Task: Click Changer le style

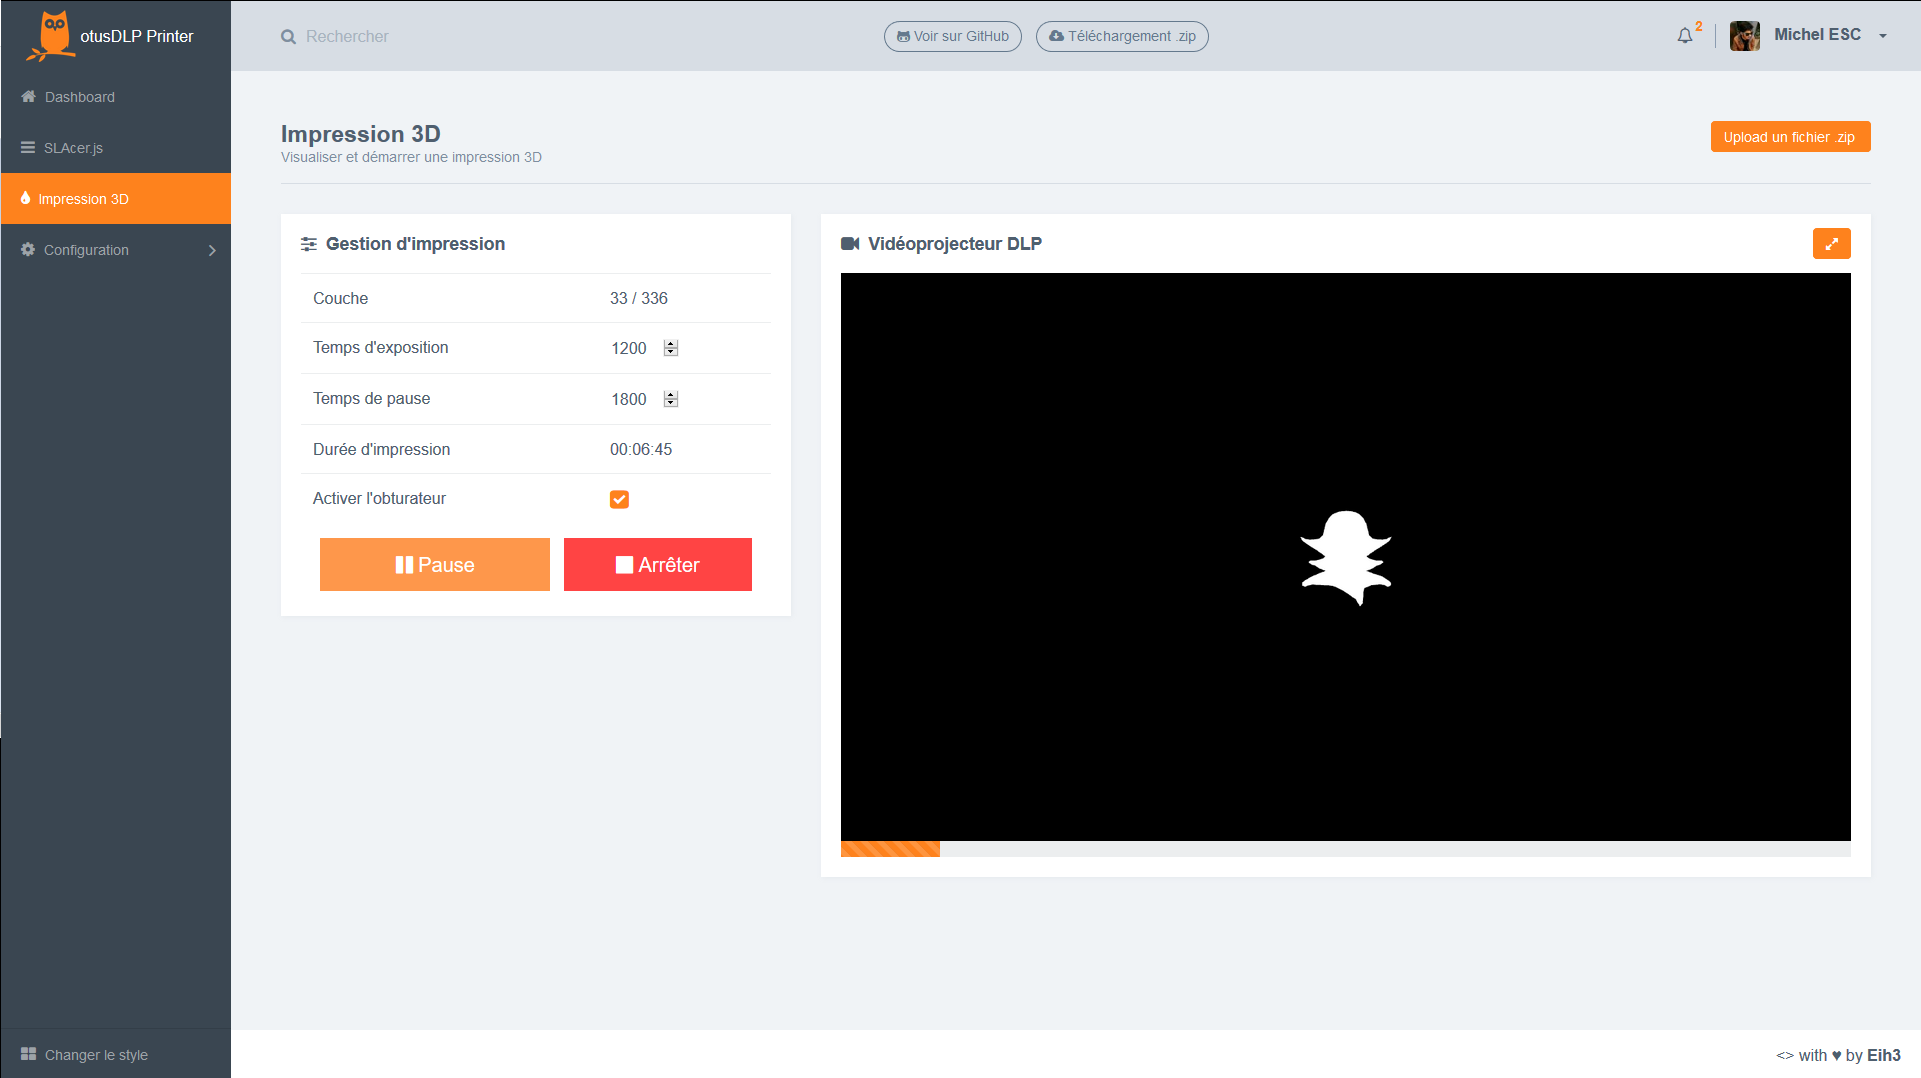Action: (96, 1055)
